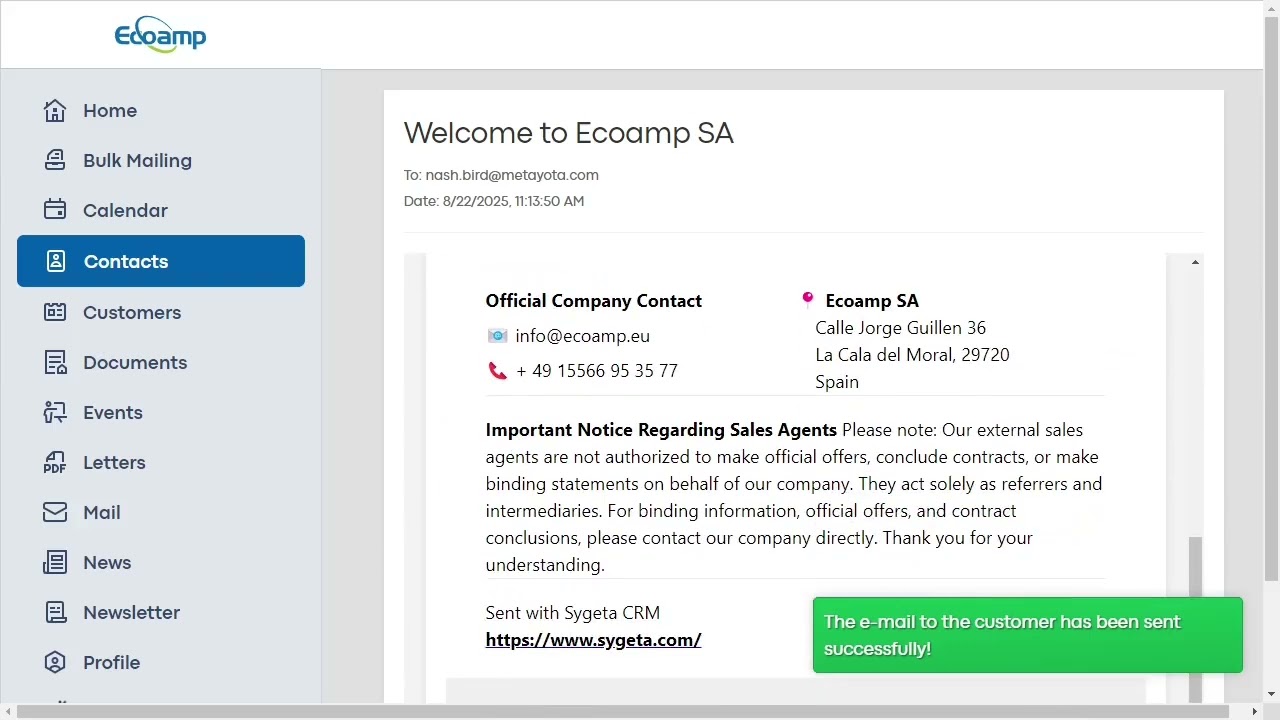Screen dimensions: 1280x720
Task: Click the Profile shield icon
Action: pyautogui.click(x=55, y=662)
